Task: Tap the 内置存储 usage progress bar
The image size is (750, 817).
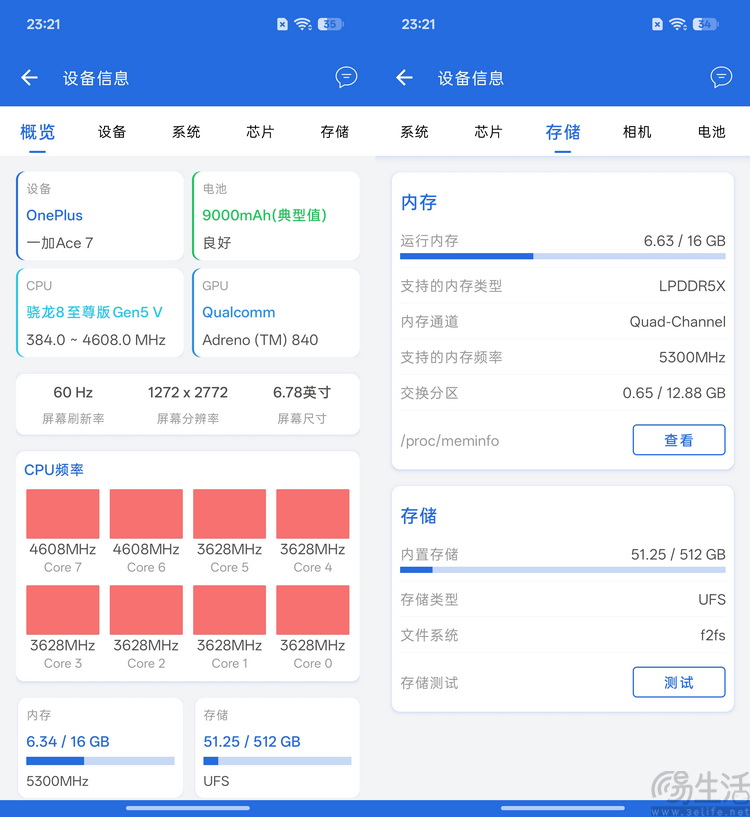Action: pyautogui.click(x=563, y=570)
